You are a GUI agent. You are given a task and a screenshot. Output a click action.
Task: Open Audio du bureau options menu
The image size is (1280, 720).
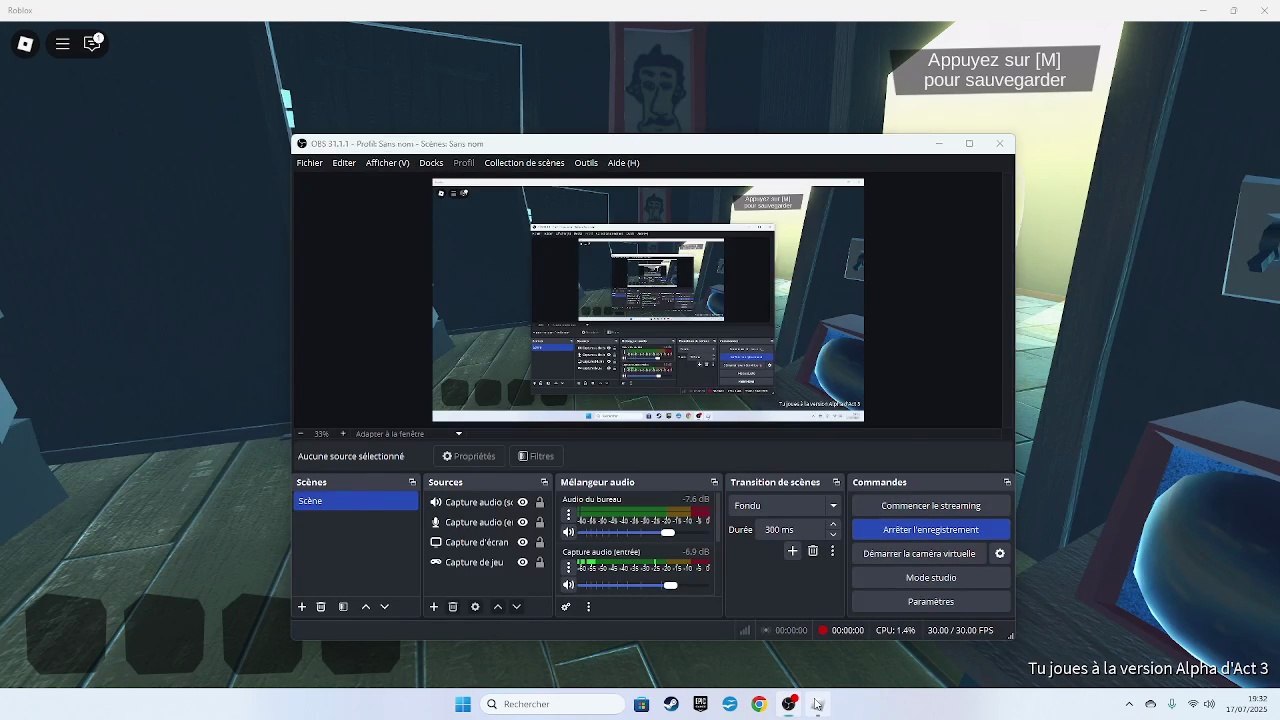tap(569, 515)
